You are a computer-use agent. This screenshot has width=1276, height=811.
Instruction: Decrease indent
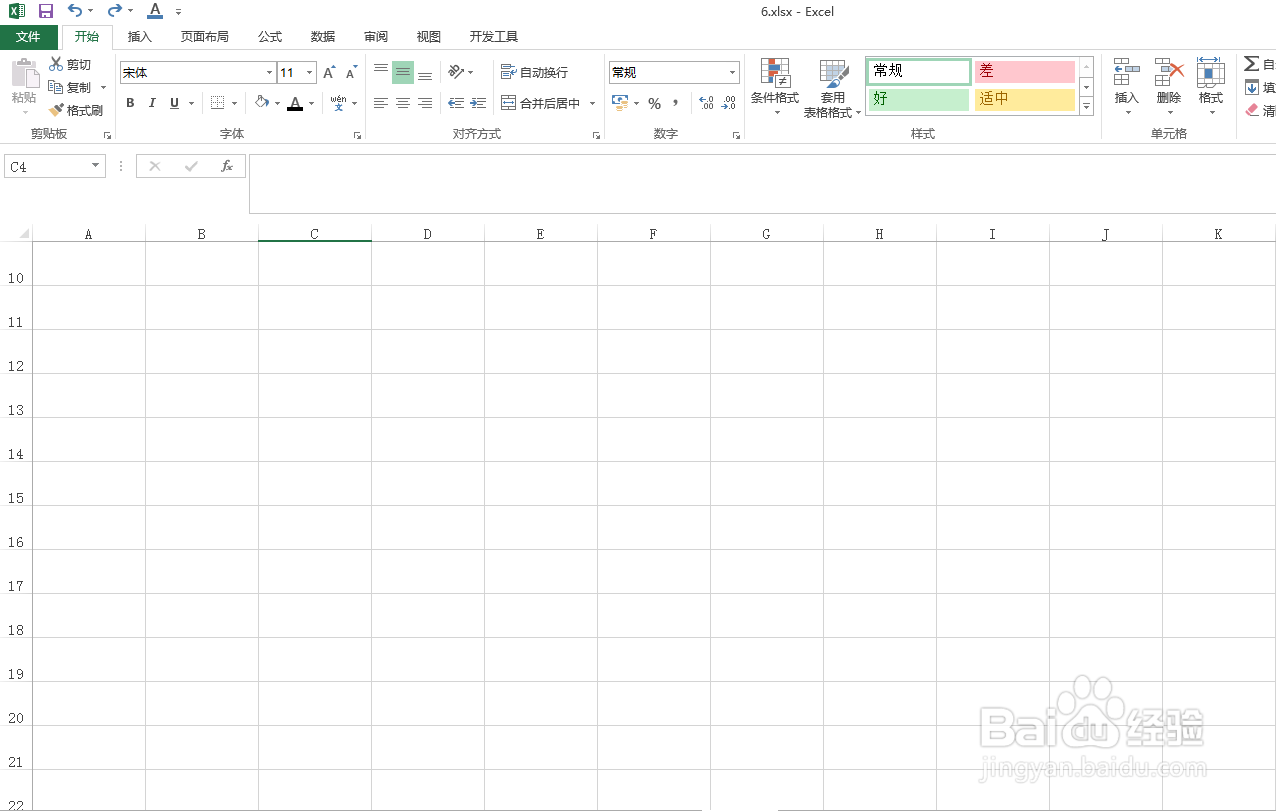pos(456,103)
